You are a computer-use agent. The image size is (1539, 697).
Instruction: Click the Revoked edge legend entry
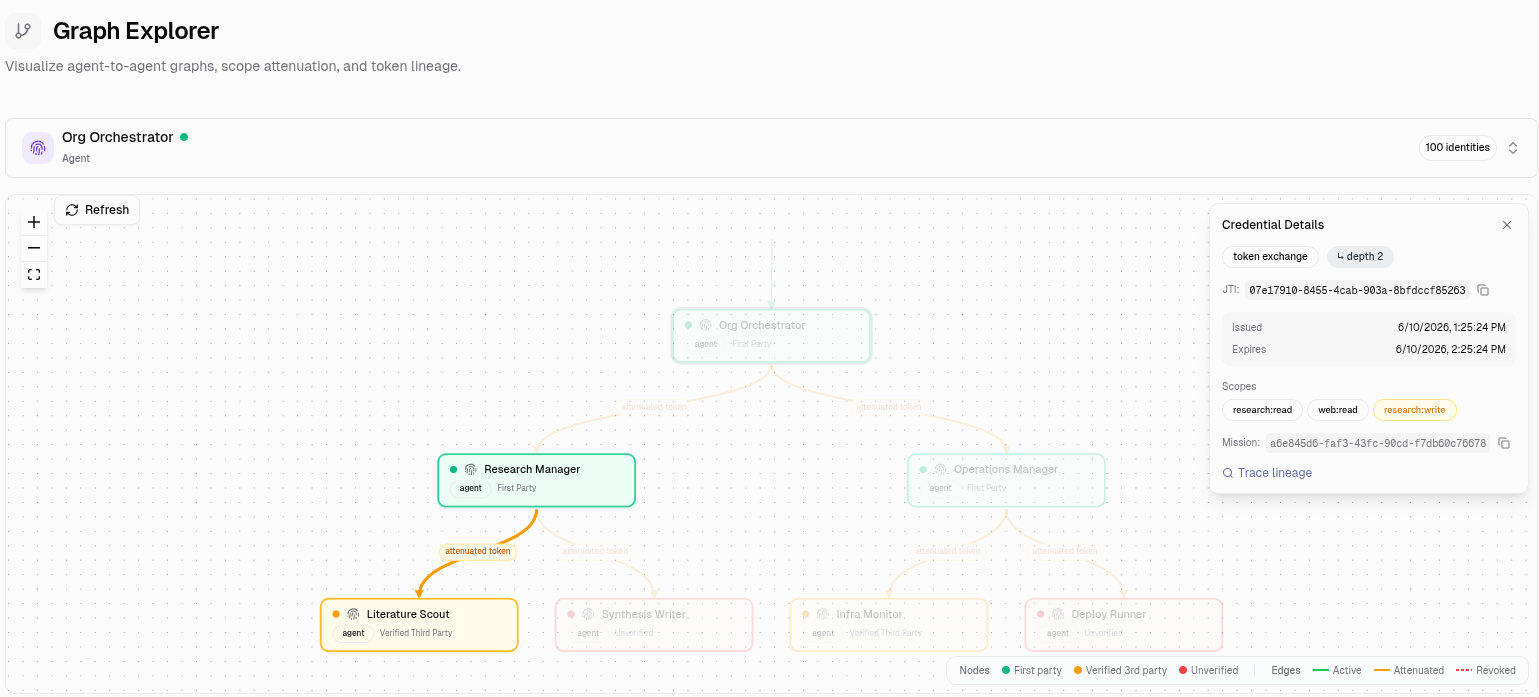pyautogui.click(x=1485, y=670)
